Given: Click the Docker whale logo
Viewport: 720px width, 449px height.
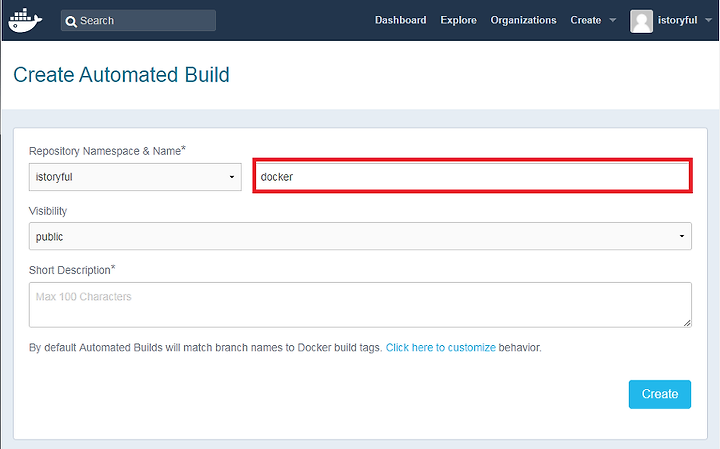Looking at the screenshot, I should (25, 20).
